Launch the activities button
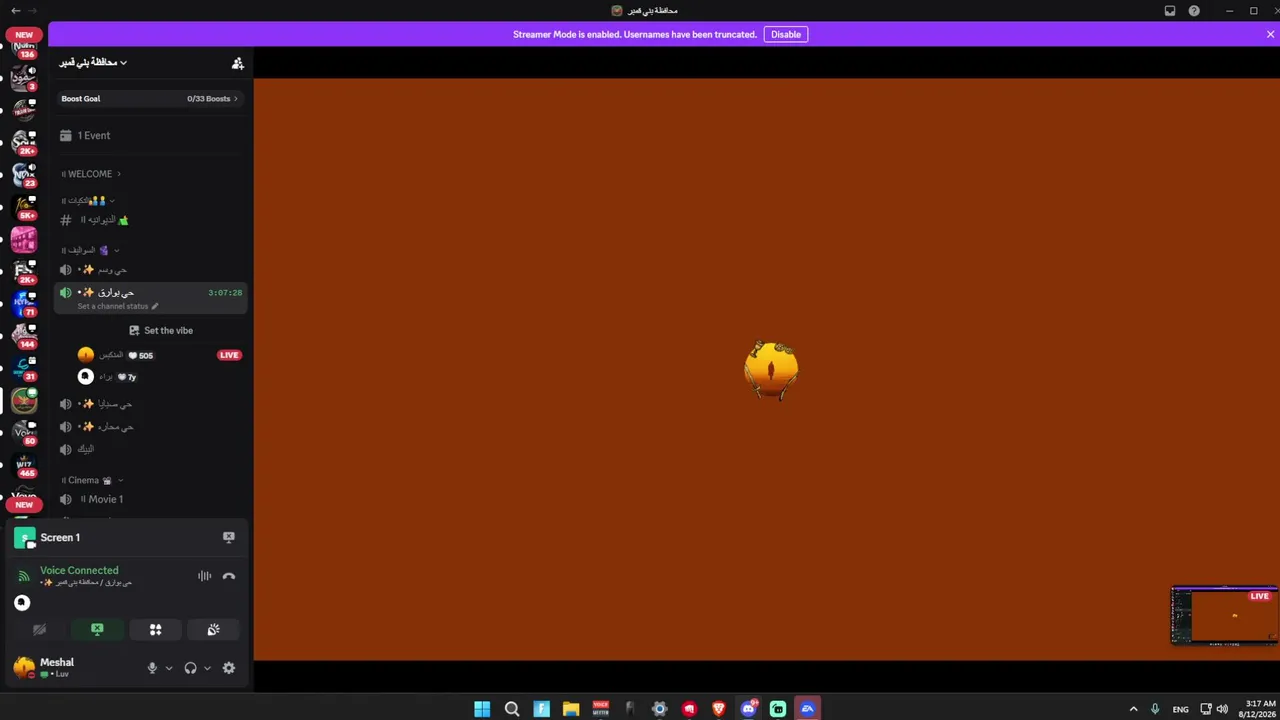This screenshot has height=720, width=1280. pyautogui.click(x=155, y=630)
